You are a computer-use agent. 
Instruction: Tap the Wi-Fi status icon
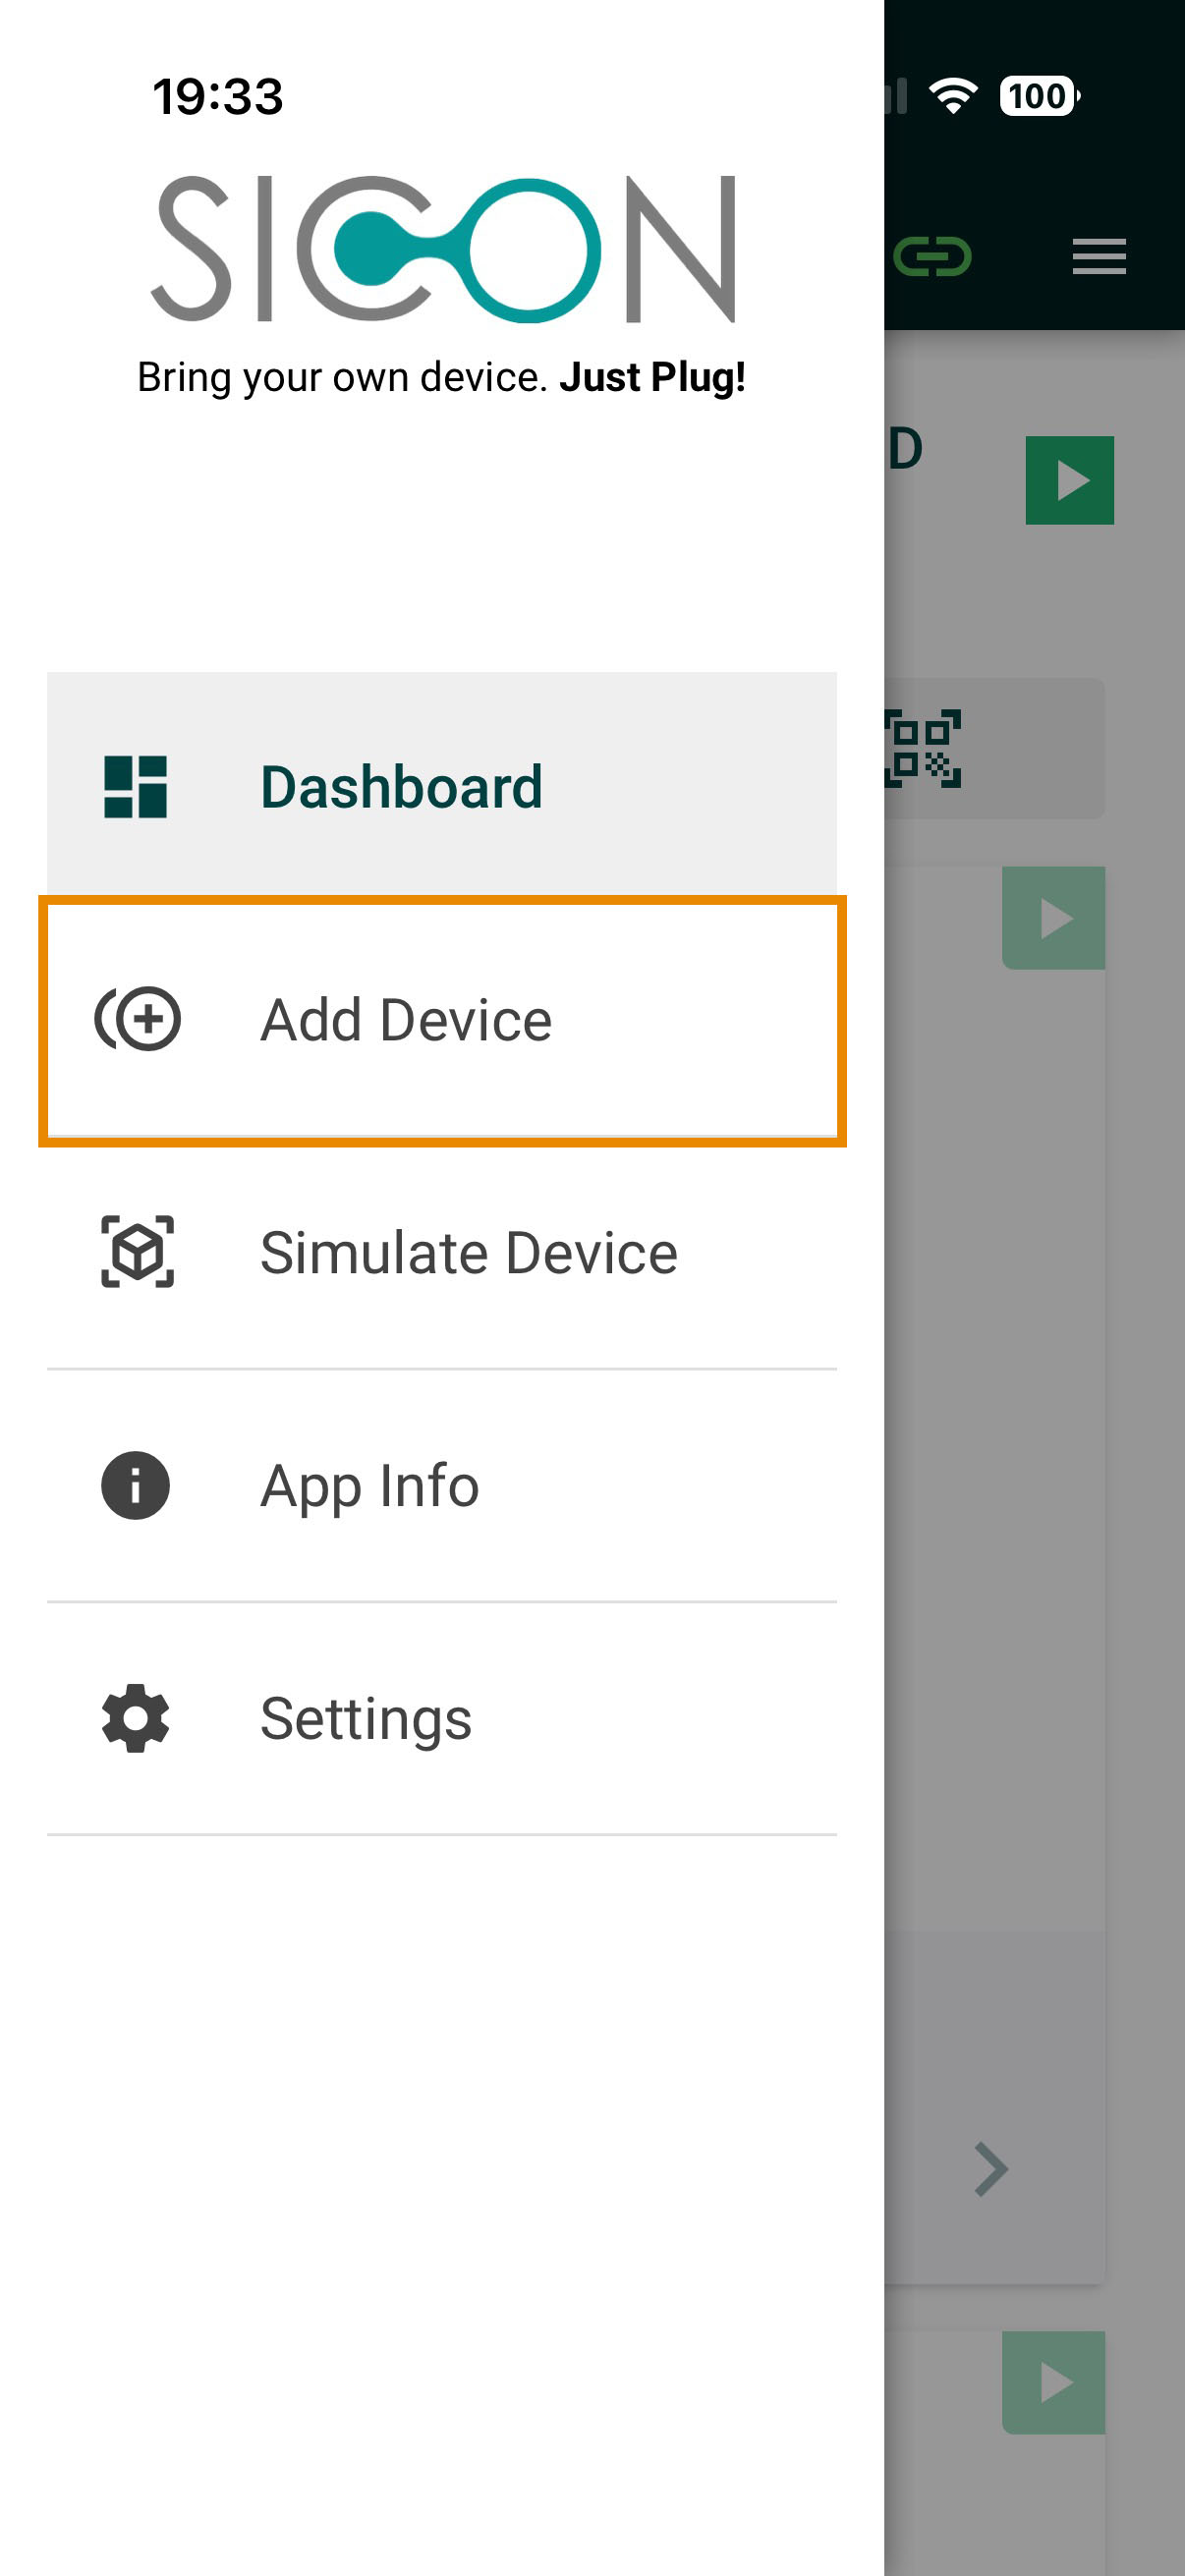click(953, 96)
